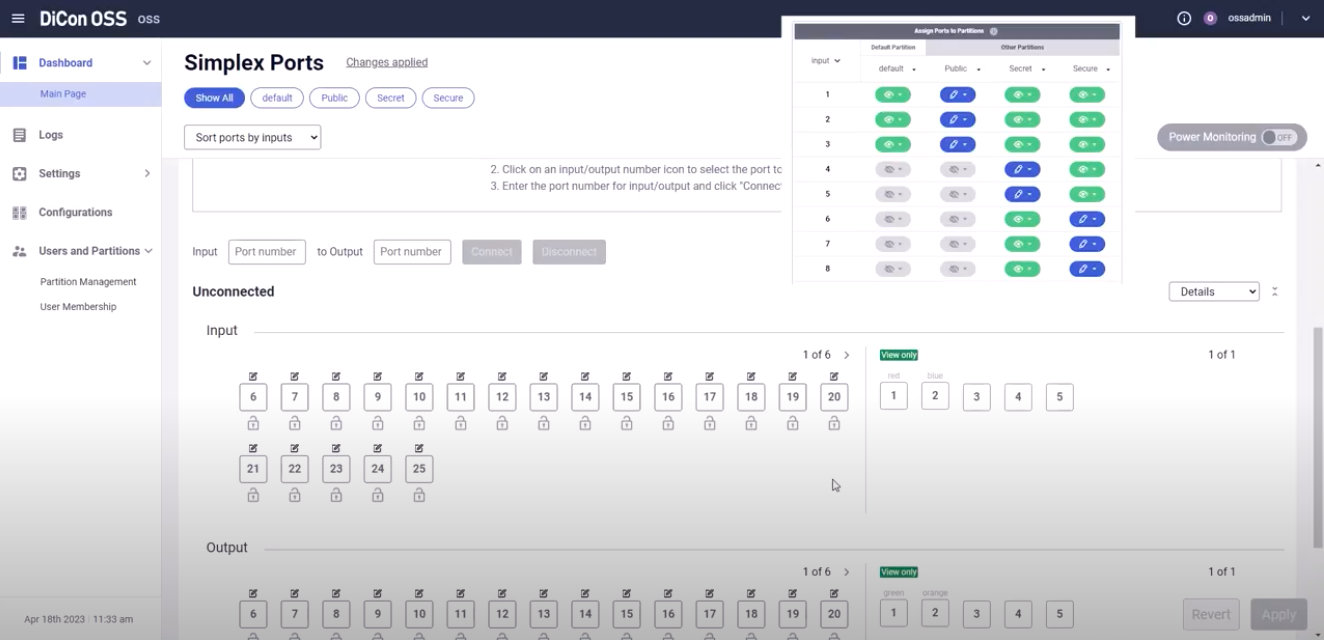
Task: Toggle the Power Monitoring switch
Action: [1277, 138]
